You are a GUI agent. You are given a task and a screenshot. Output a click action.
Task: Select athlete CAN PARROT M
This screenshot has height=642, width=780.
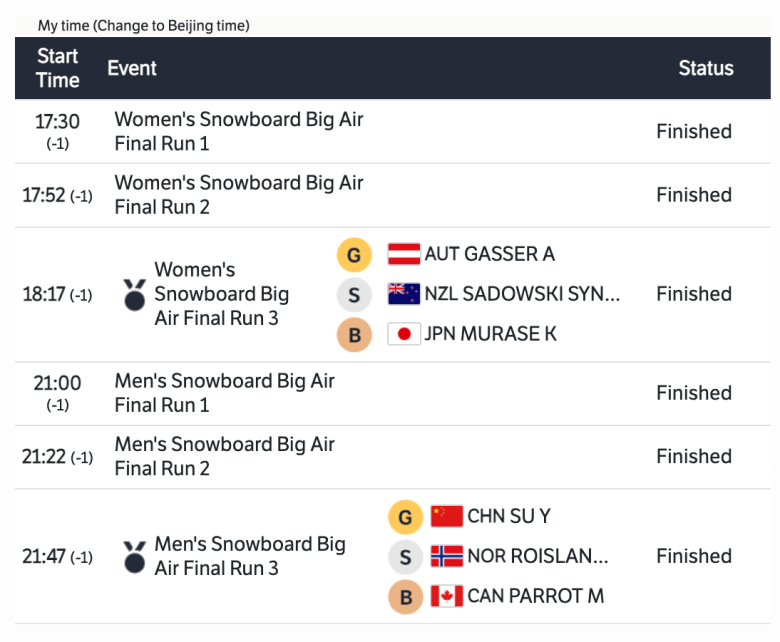pos(535,596)
